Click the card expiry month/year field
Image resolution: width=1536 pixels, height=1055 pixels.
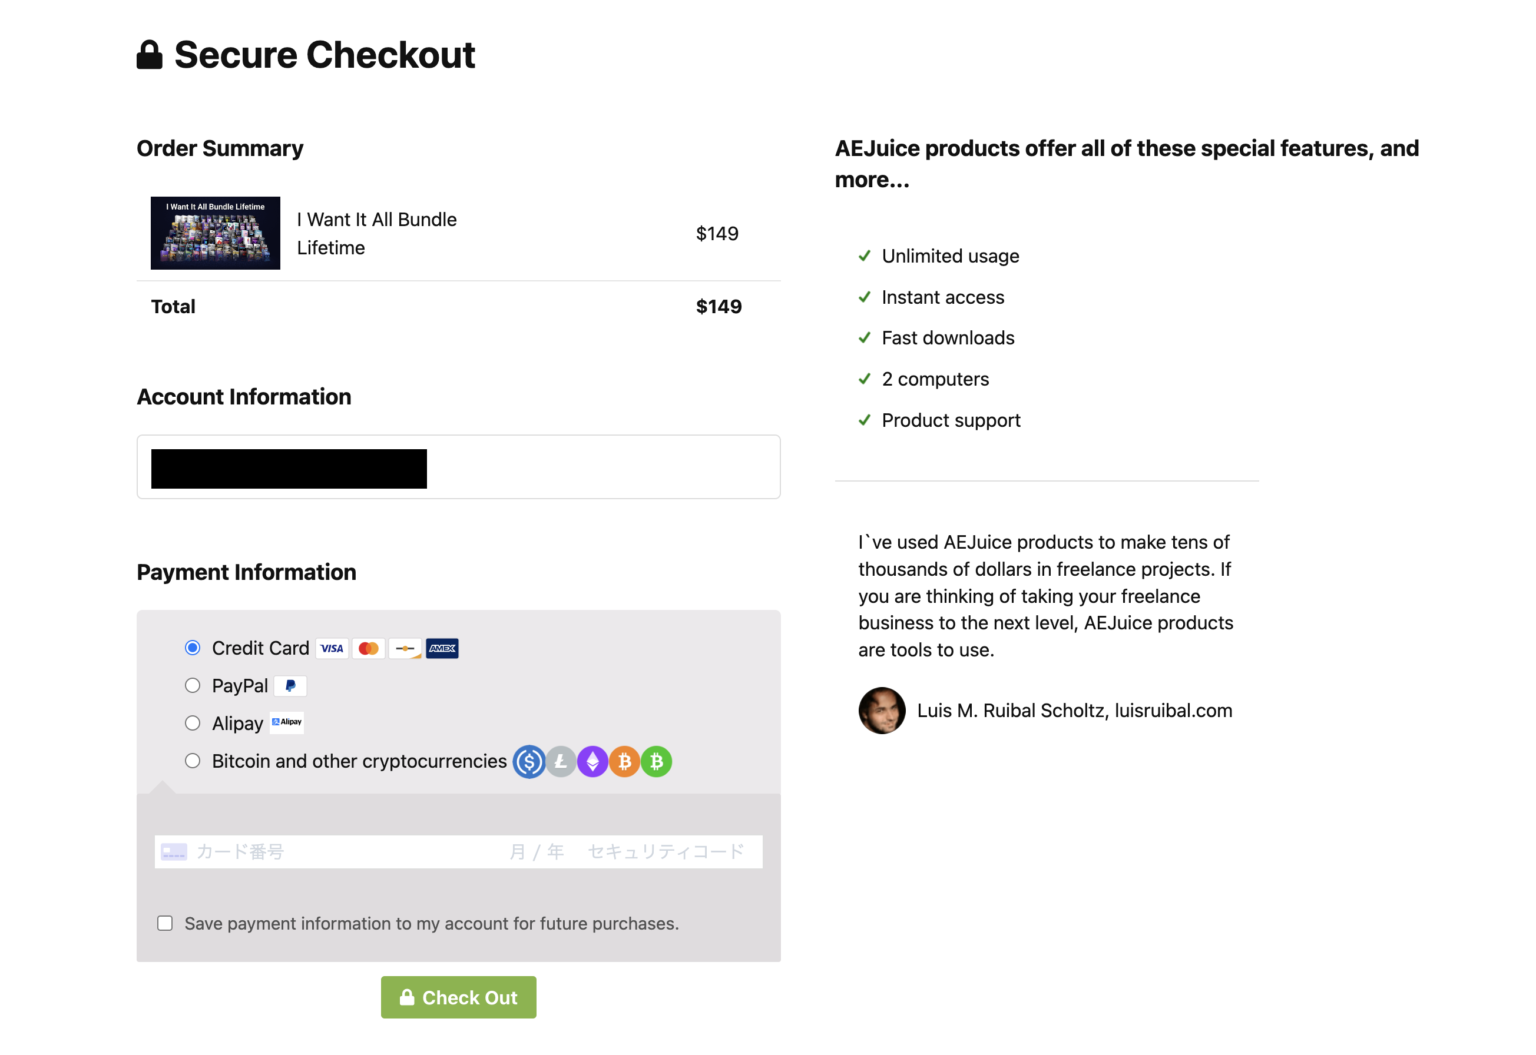click(x=537, y=852)
